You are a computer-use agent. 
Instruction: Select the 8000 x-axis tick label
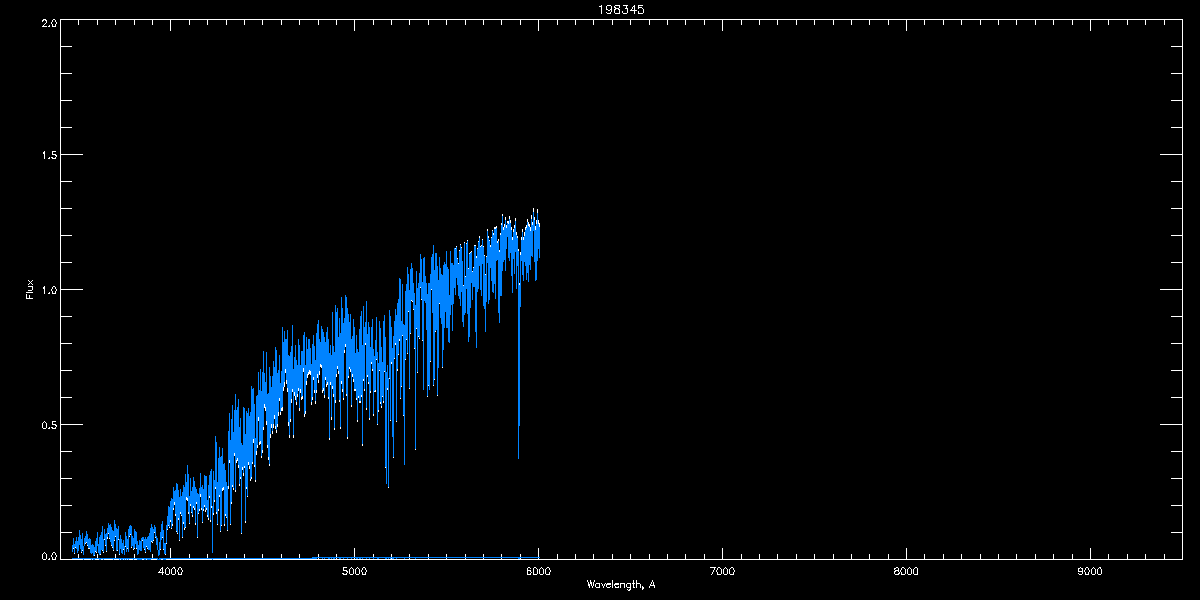point(906,571)
